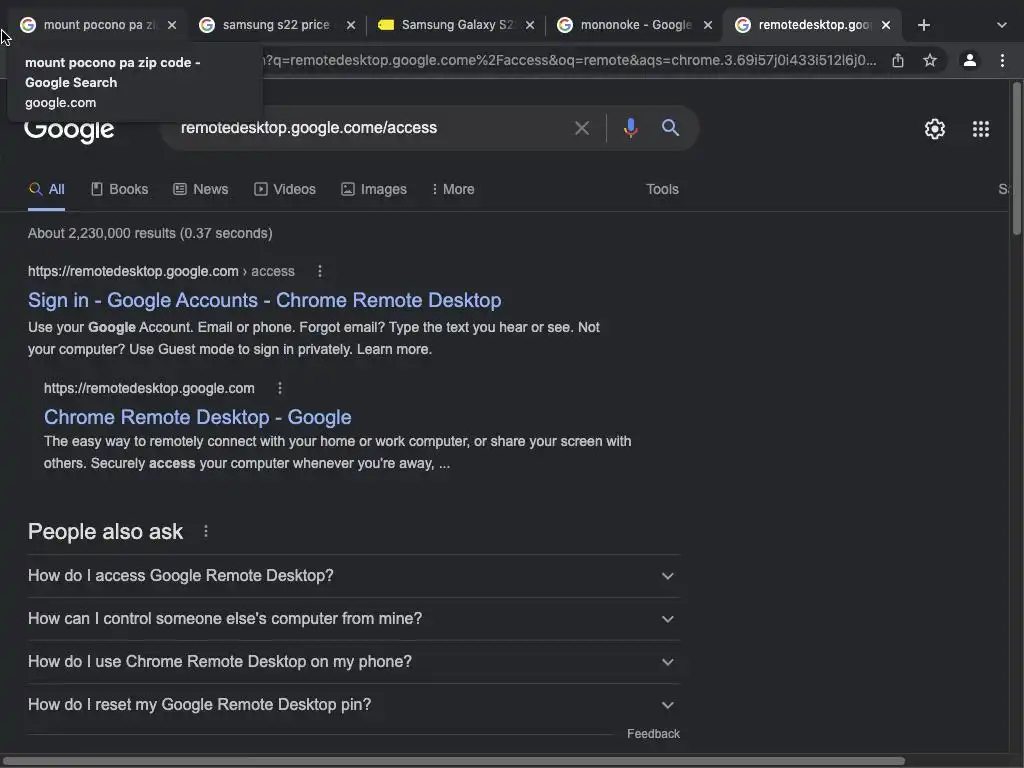Image resolution: width=1024 pixels, height=768 pixels.
Task: Open Google settings gear icon
Action: pos(935,129)
